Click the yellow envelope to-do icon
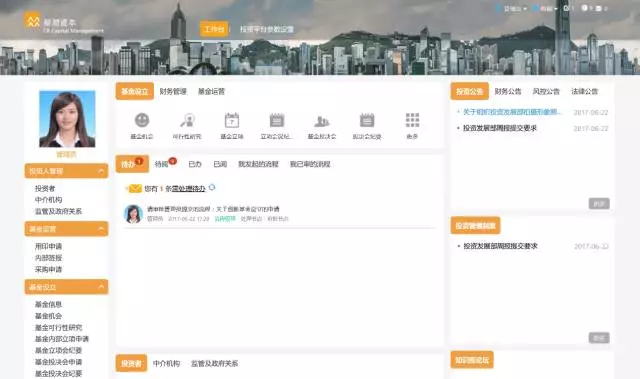Screen dimensions: 640x379 click(134, 188)
